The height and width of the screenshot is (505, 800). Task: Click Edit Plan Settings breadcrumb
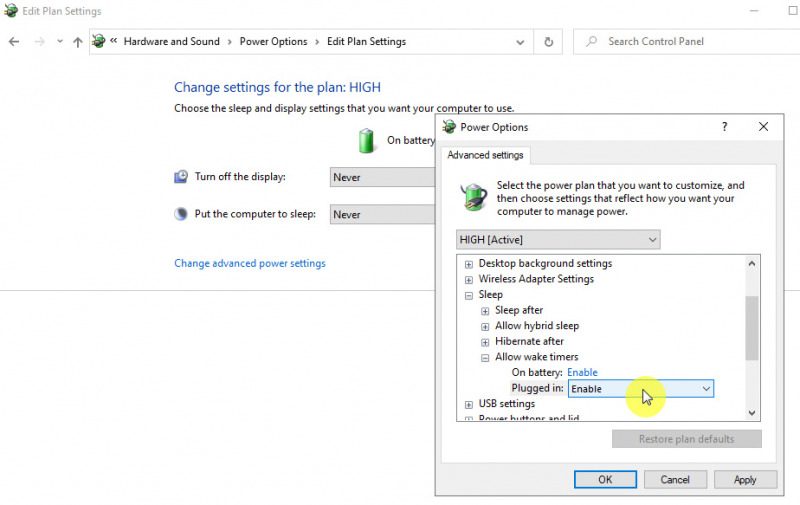[366, 41]
